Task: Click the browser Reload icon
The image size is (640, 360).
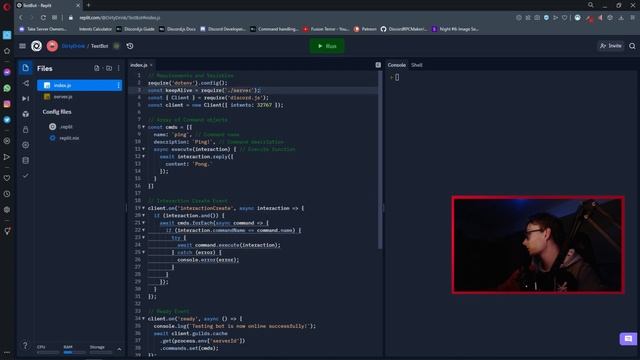Action: [x=43, y=18]
